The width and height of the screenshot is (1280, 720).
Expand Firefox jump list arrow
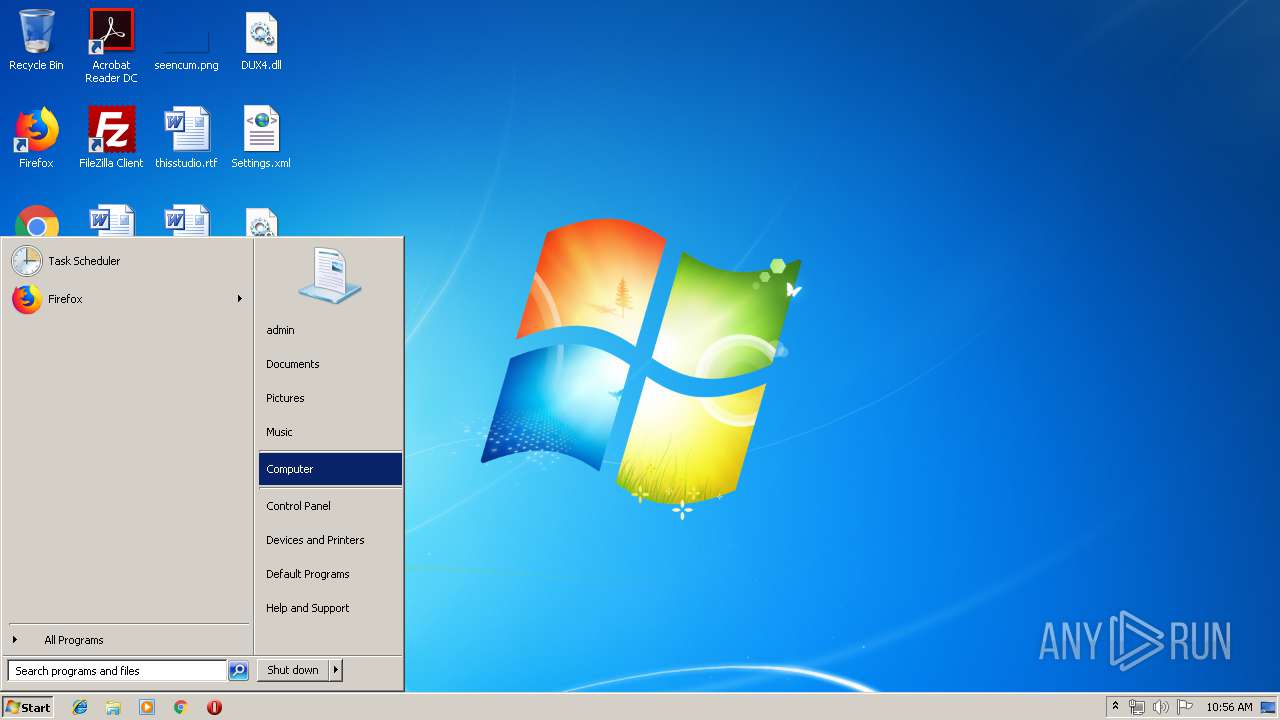click(x=240, y=299)
